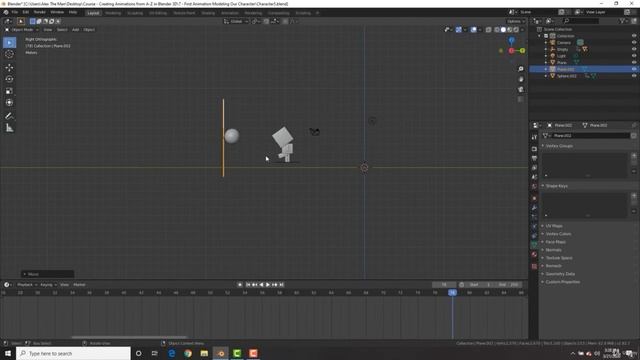Hide the Sphere.002 object in outliner
This screenshot has width=640, height=360.
(634, 76)
